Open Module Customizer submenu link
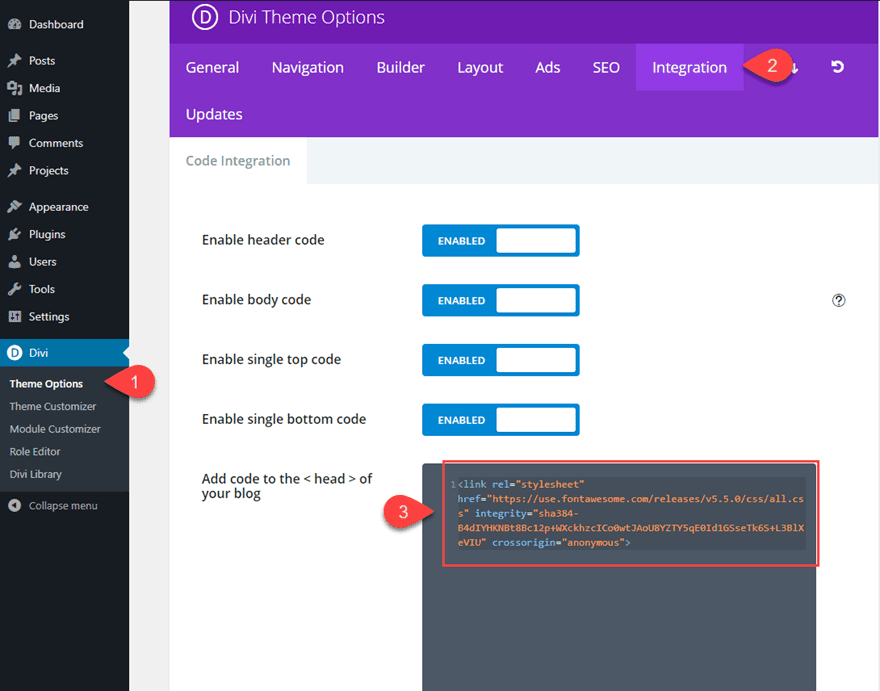 pyautogui.click(x=55, y=429)
